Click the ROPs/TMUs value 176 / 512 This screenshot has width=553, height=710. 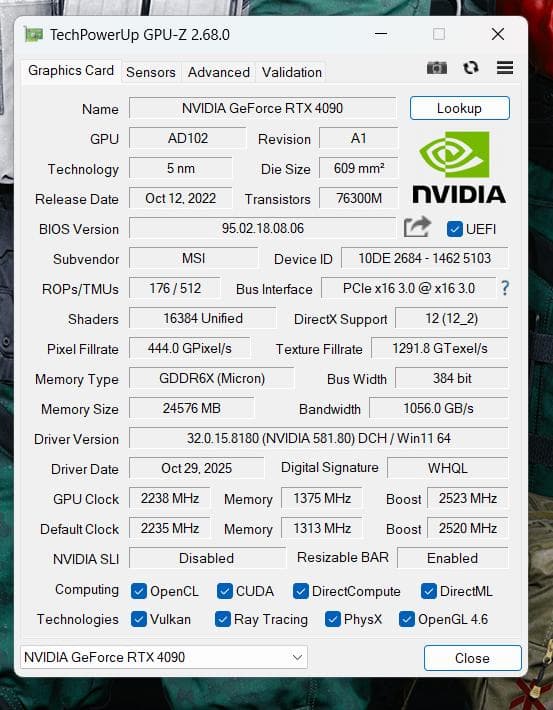pyautogui.click(x=175, y=288)
